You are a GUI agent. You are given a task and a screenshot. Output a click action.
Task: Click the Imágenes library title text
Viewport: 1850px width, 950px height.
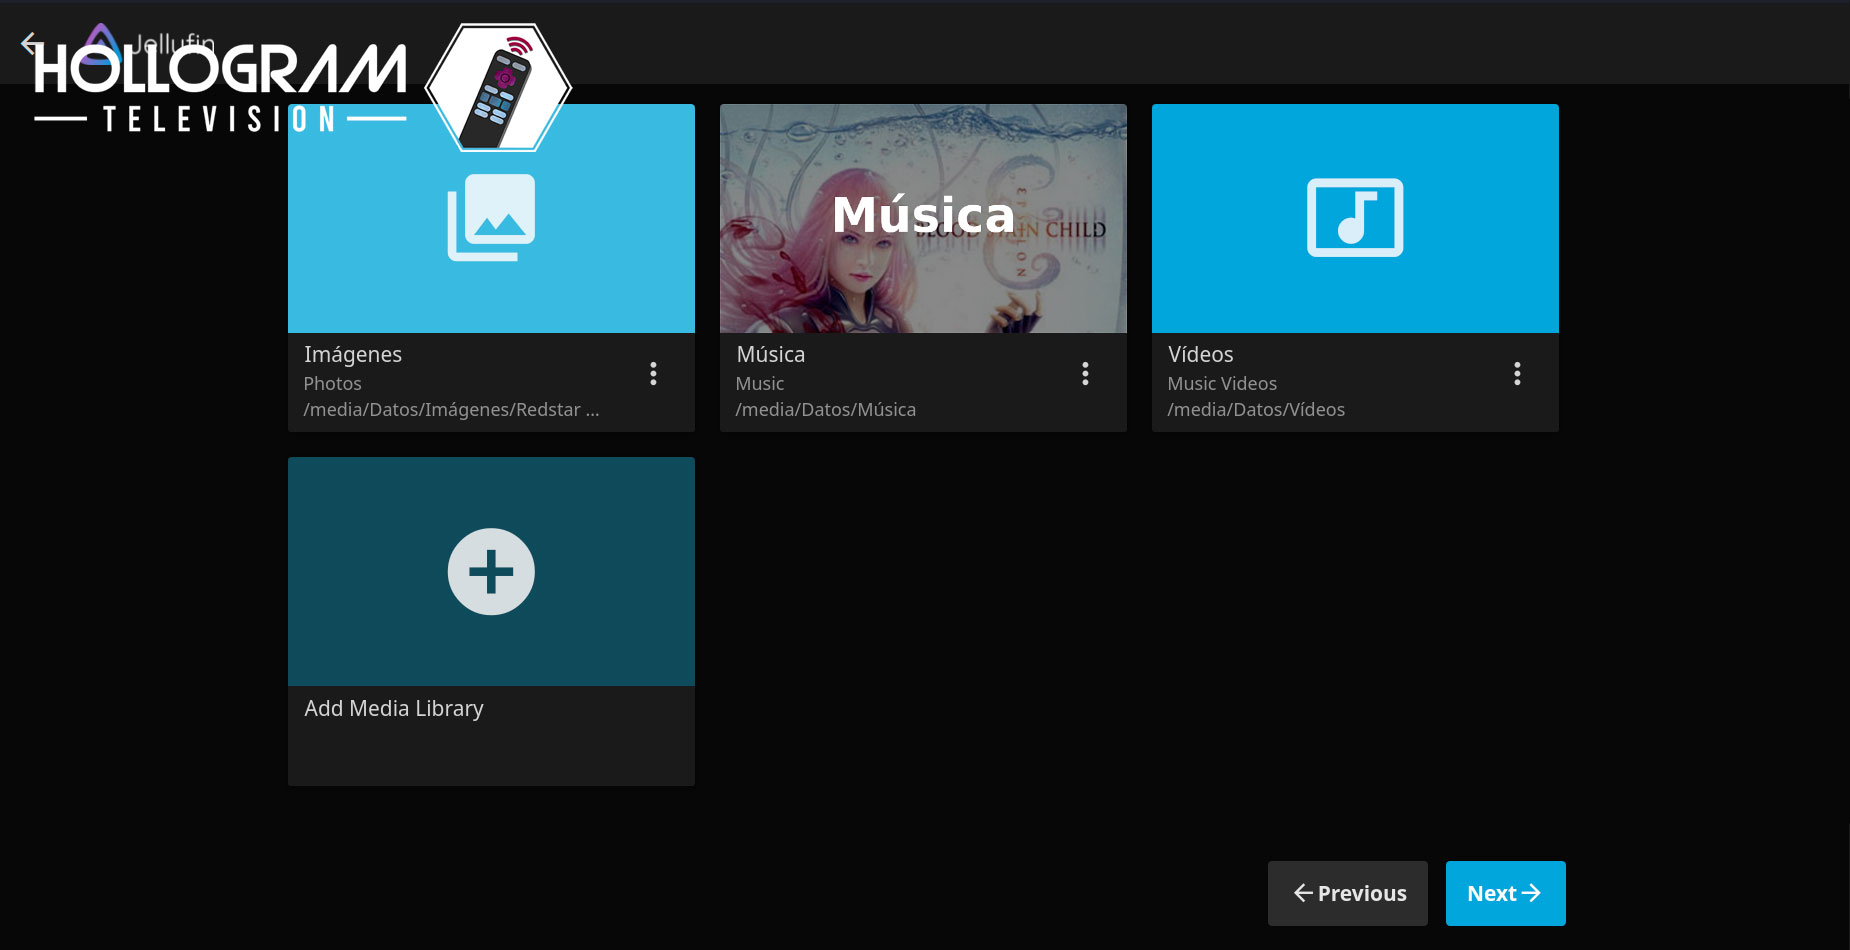[353, 354]
